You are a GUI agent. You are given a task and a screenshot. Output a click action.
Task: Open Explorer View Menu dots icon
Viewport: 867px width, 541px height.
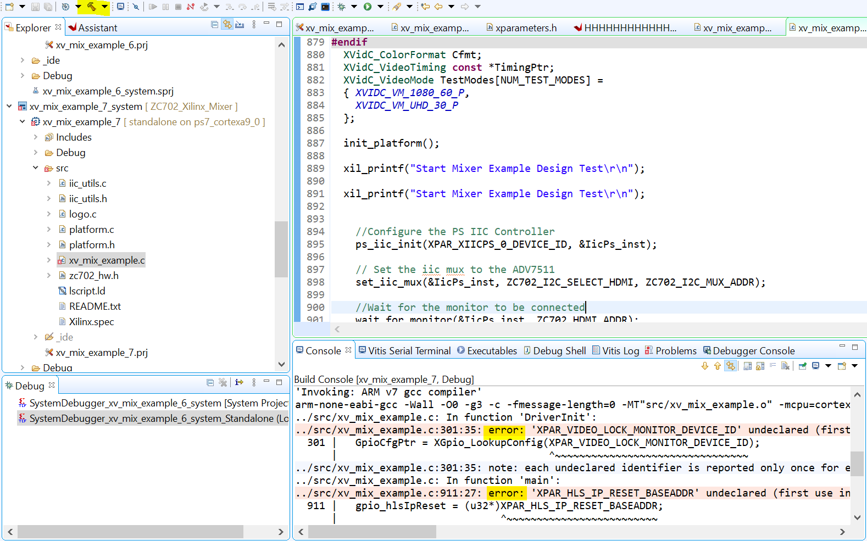(253, 25)
